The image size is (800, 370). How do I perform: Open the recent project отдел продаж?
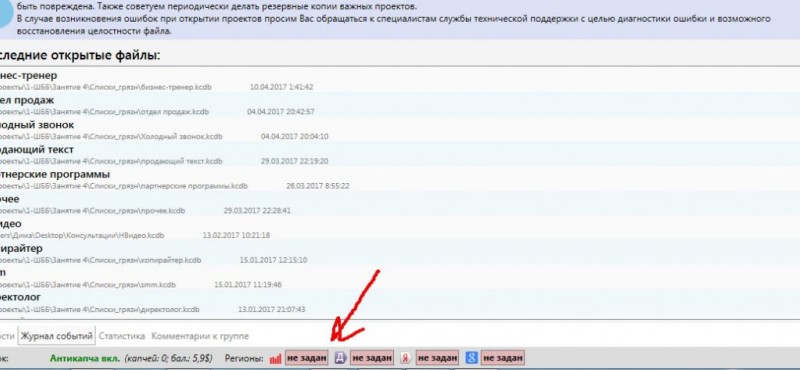(x=27, y=101)
